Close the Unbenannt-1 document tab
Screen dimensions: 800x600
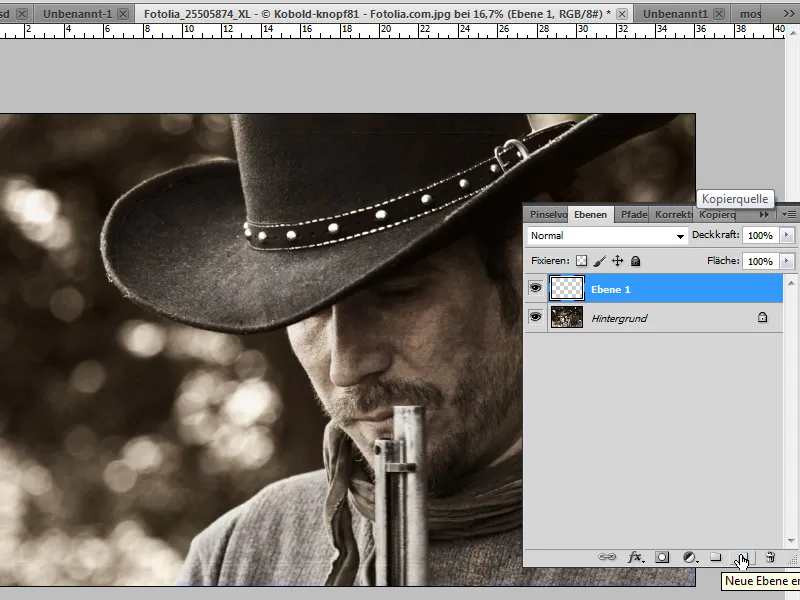tap(123, 14)
